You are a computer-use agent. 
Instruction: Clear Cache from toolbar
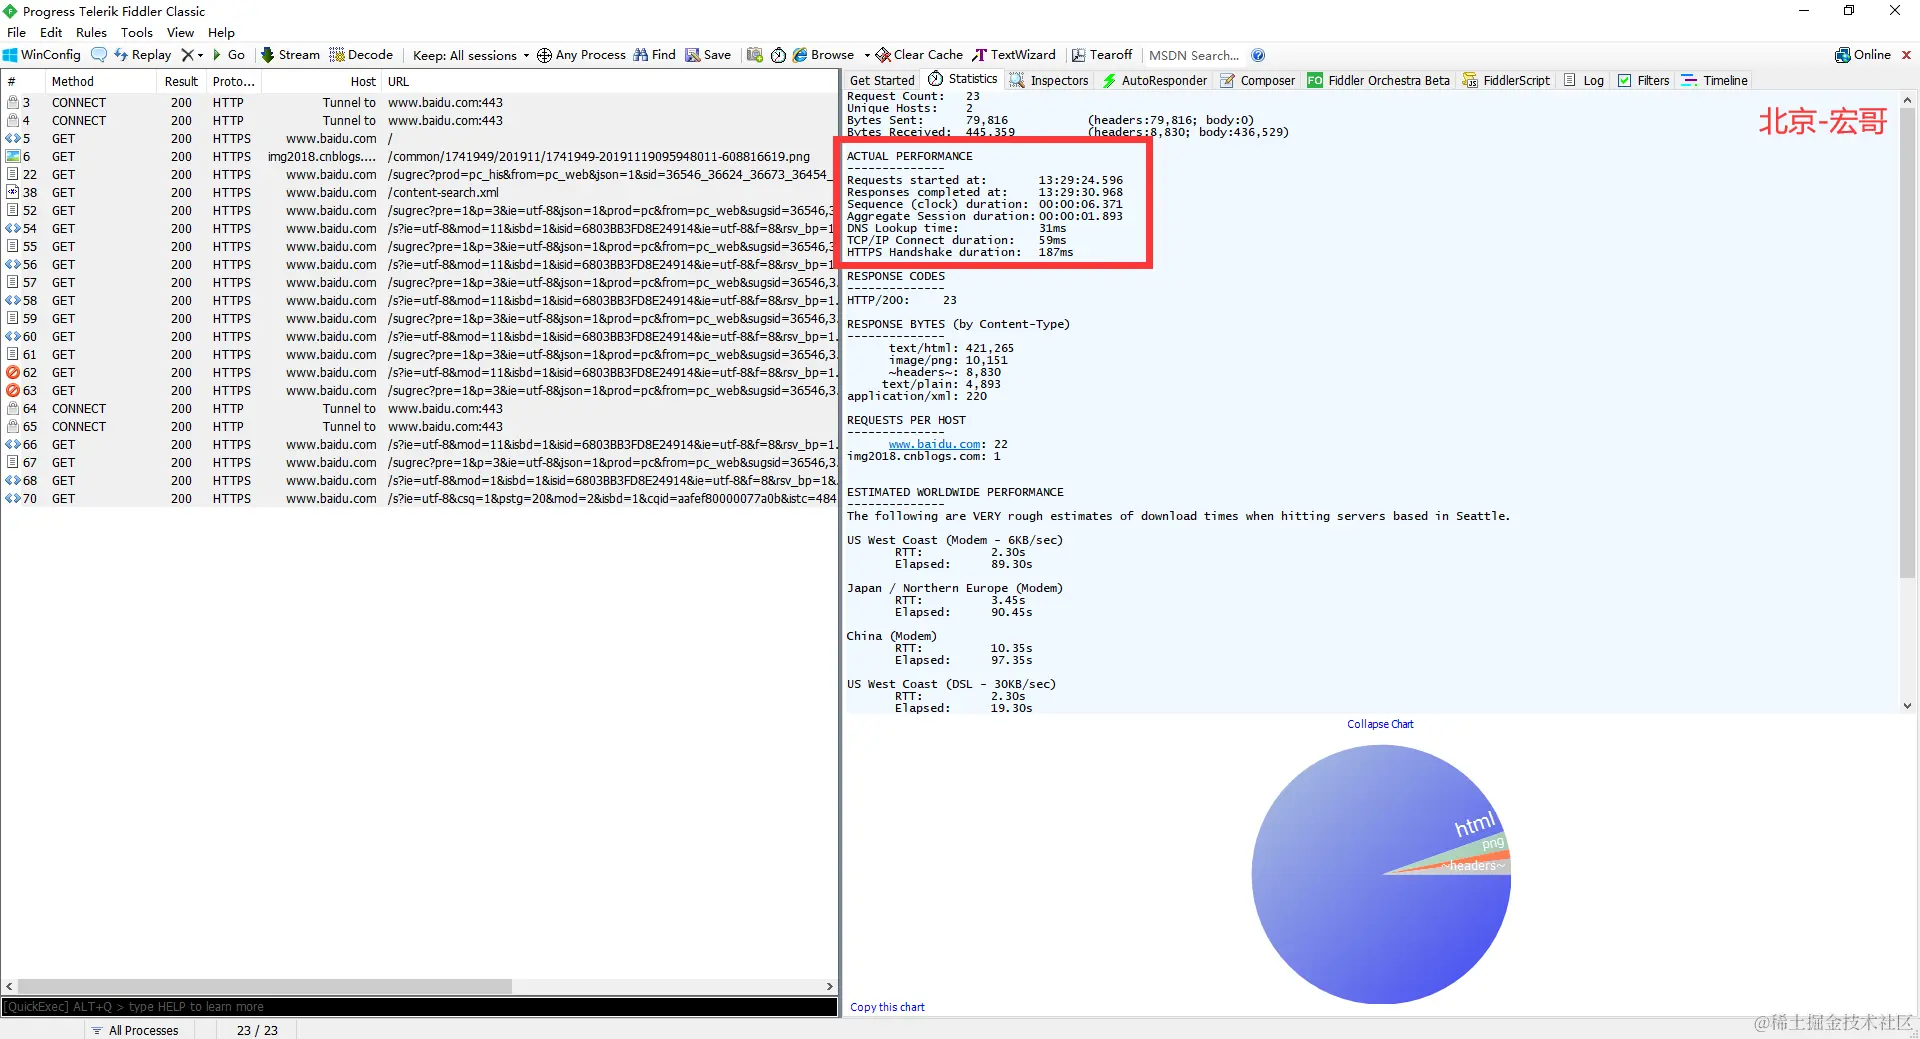click(919, 55)
